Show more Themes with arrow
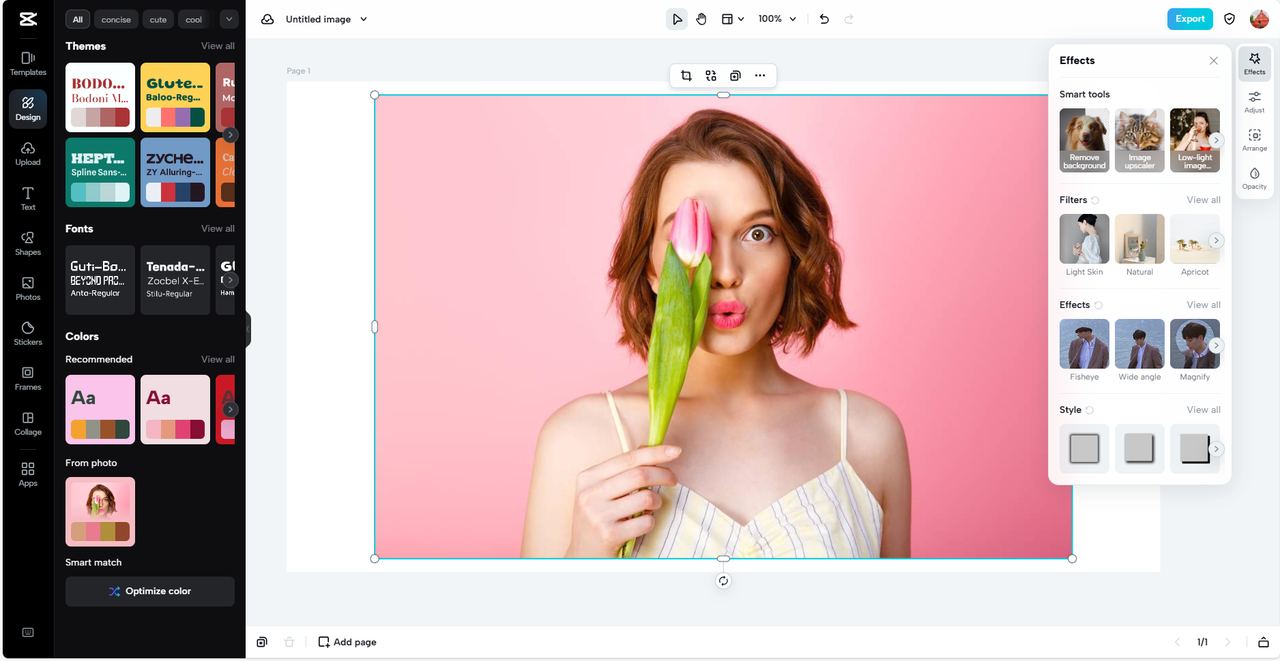 point(230,135)
